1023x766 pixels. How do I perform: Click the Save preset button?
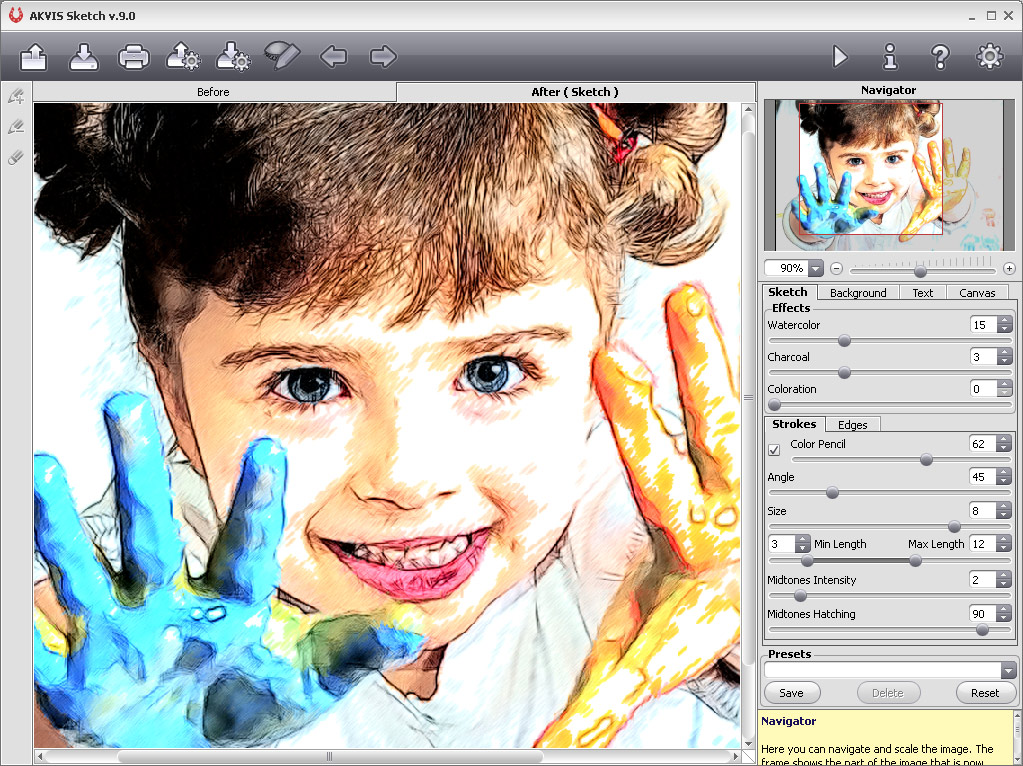click(791, 692)
